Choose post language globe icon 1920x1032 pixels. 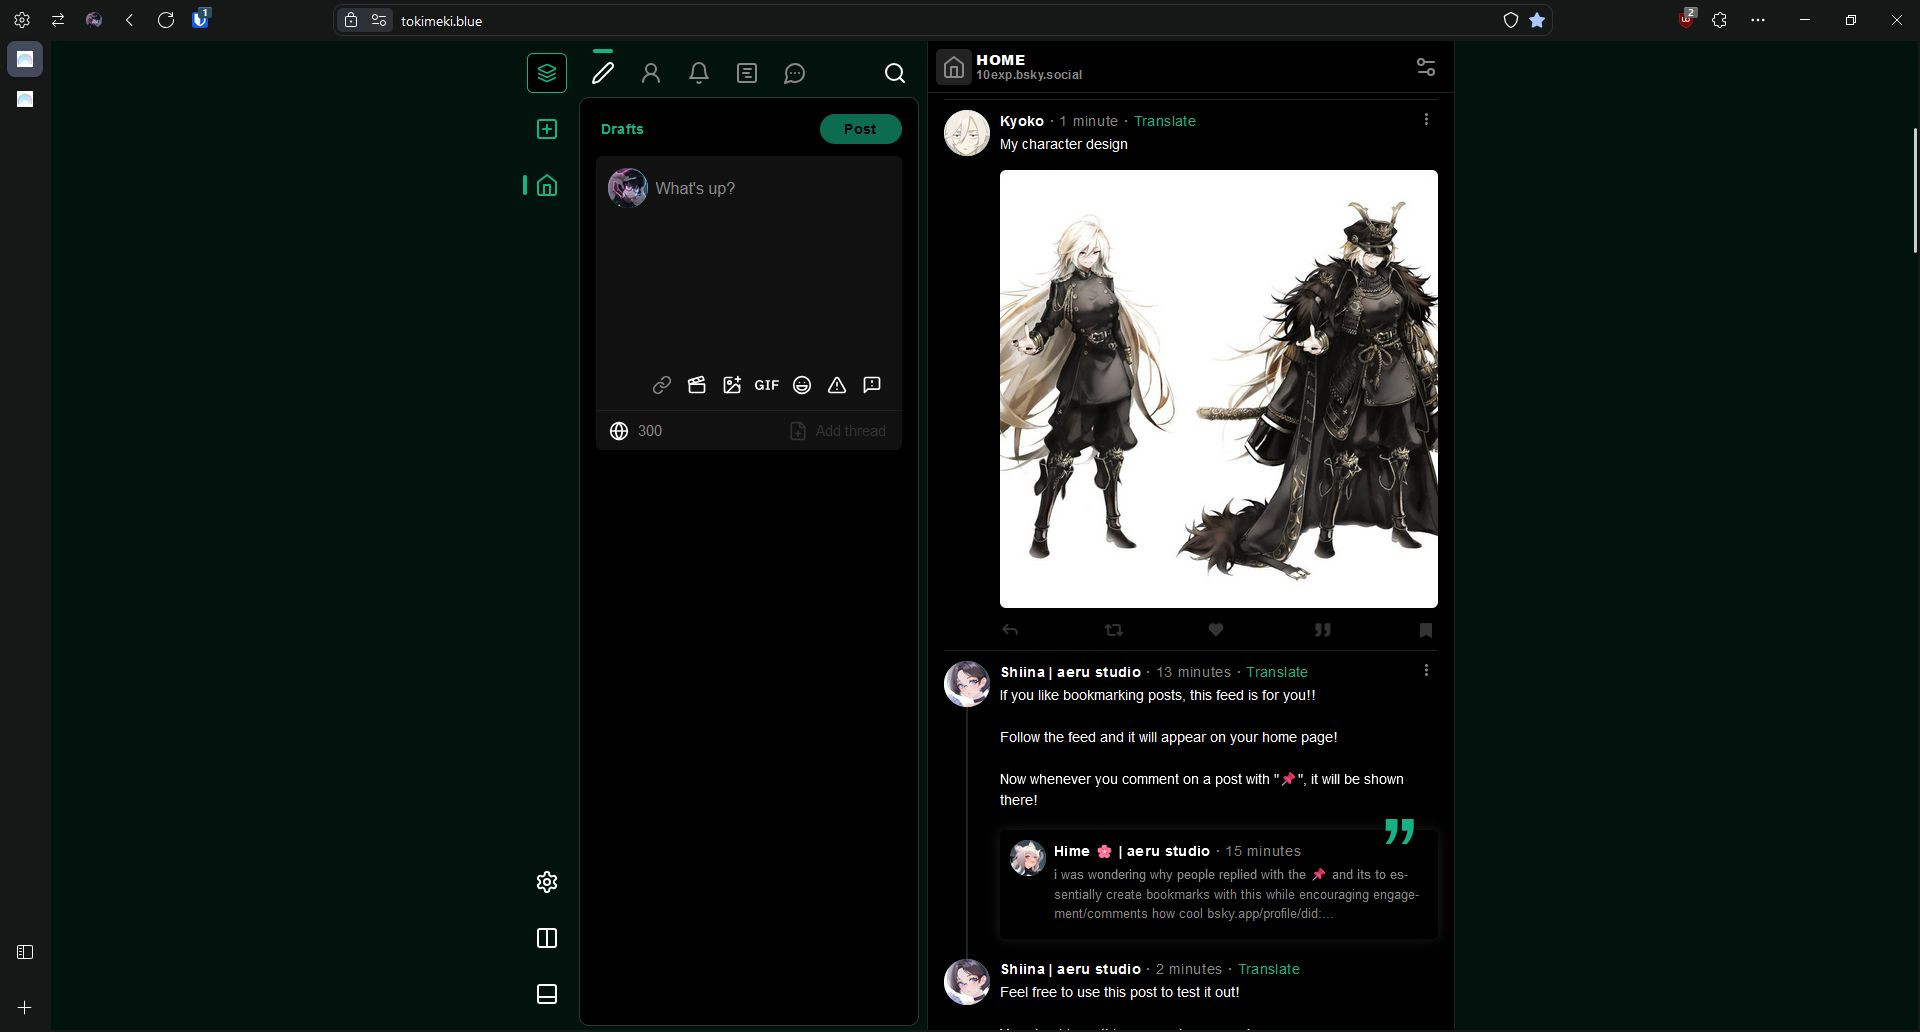619,431
